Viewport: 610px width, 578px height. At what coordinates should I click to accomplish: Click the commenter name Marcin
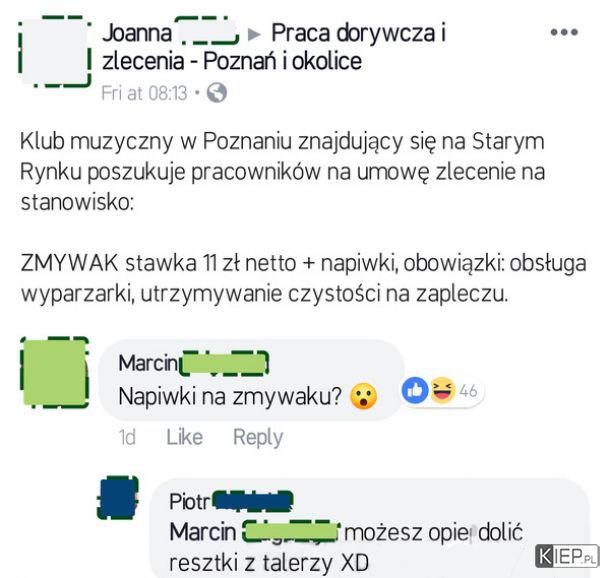pos(148,363)
